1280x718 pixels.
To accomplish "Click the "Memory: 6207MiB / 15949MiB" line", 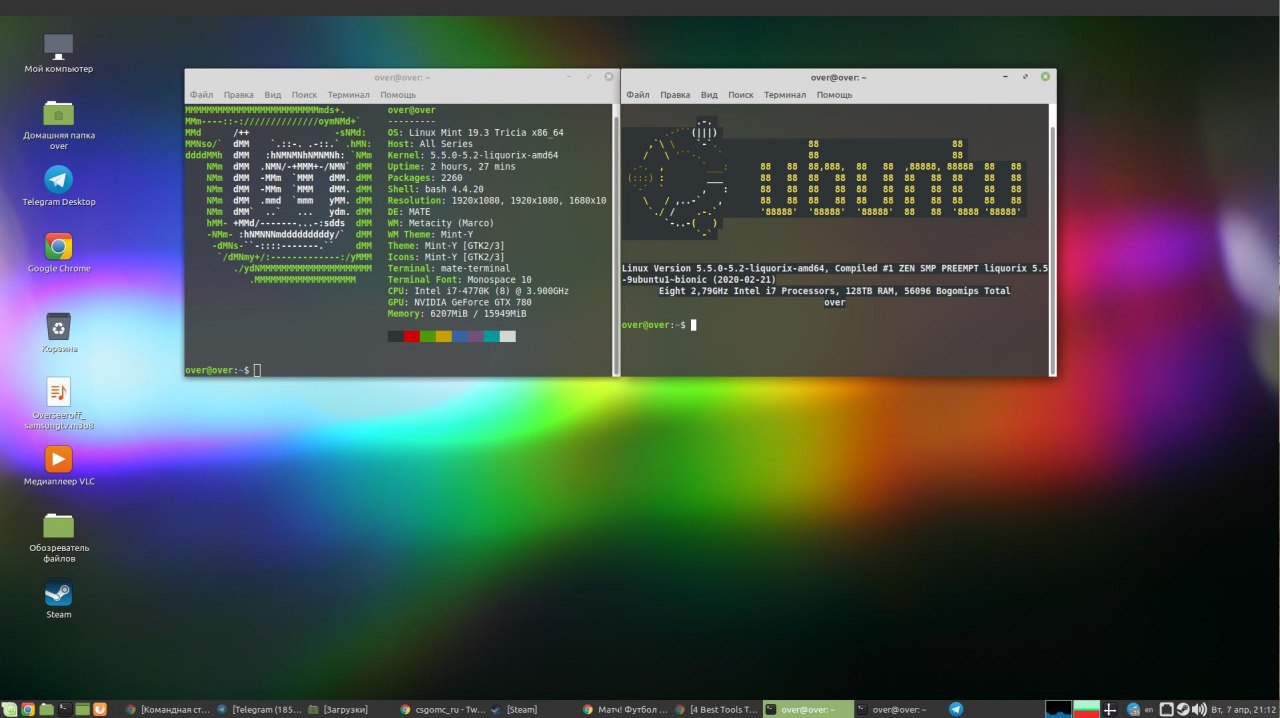I will click(457, 314).
